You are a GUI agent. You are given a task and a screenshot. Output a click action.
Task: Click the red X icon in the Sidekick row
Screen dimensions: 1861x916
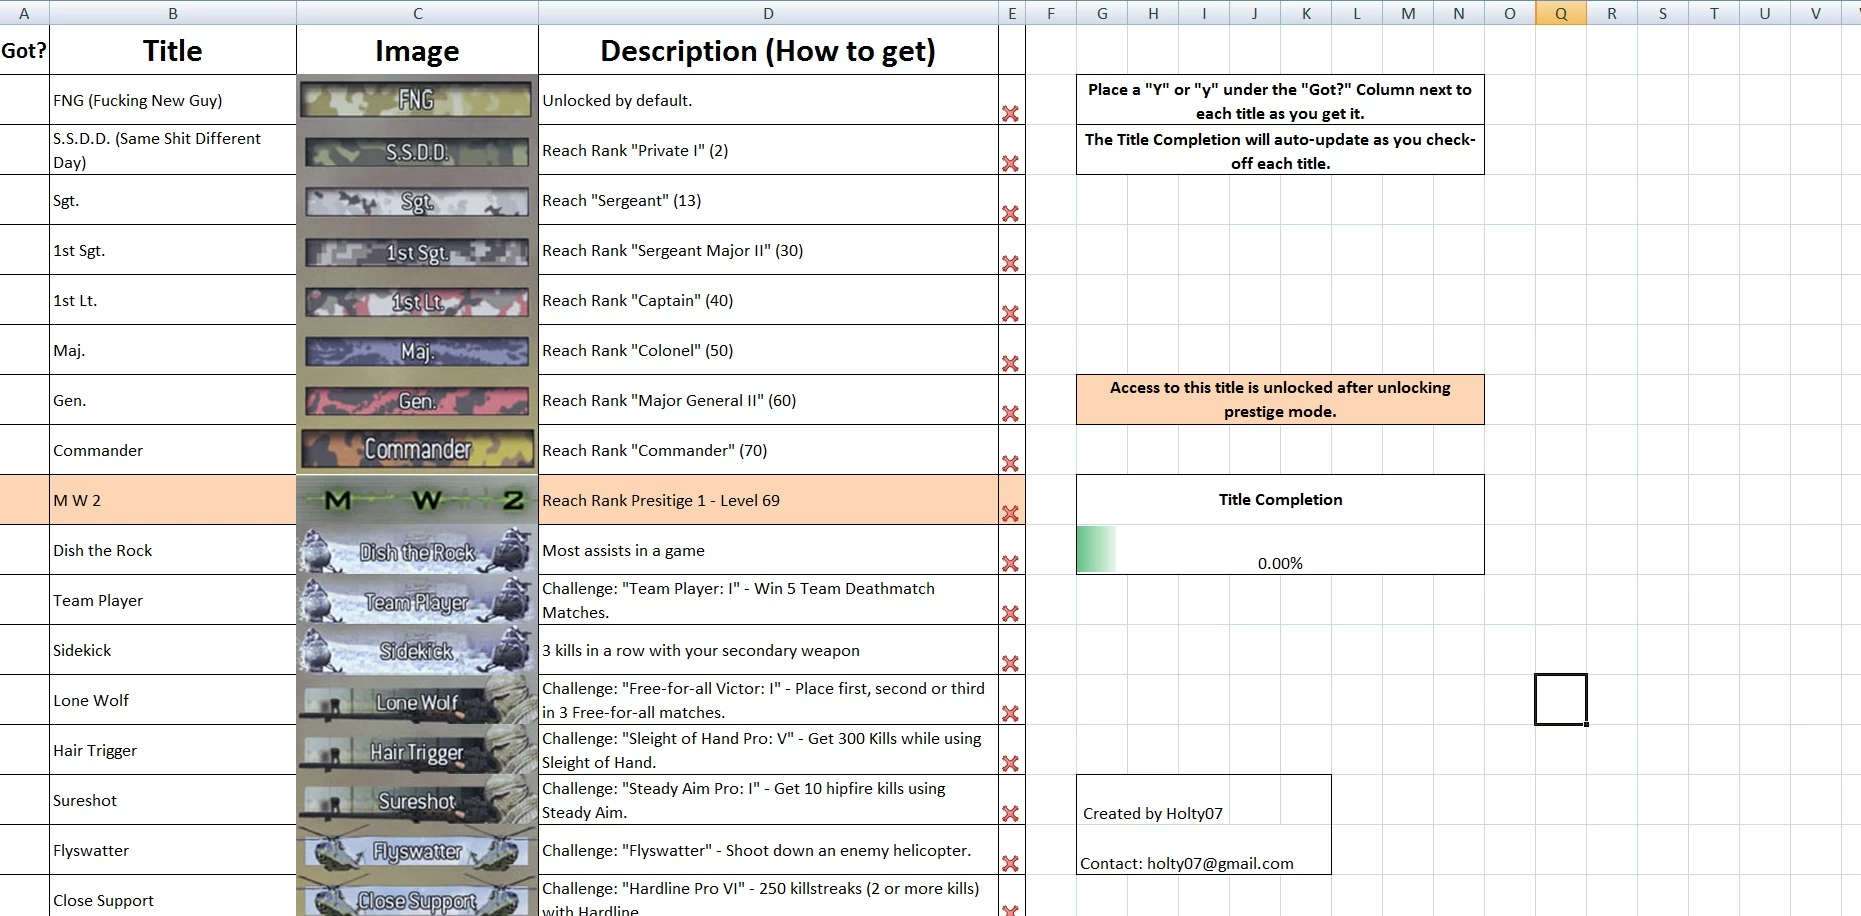(x=1010, y=664)
